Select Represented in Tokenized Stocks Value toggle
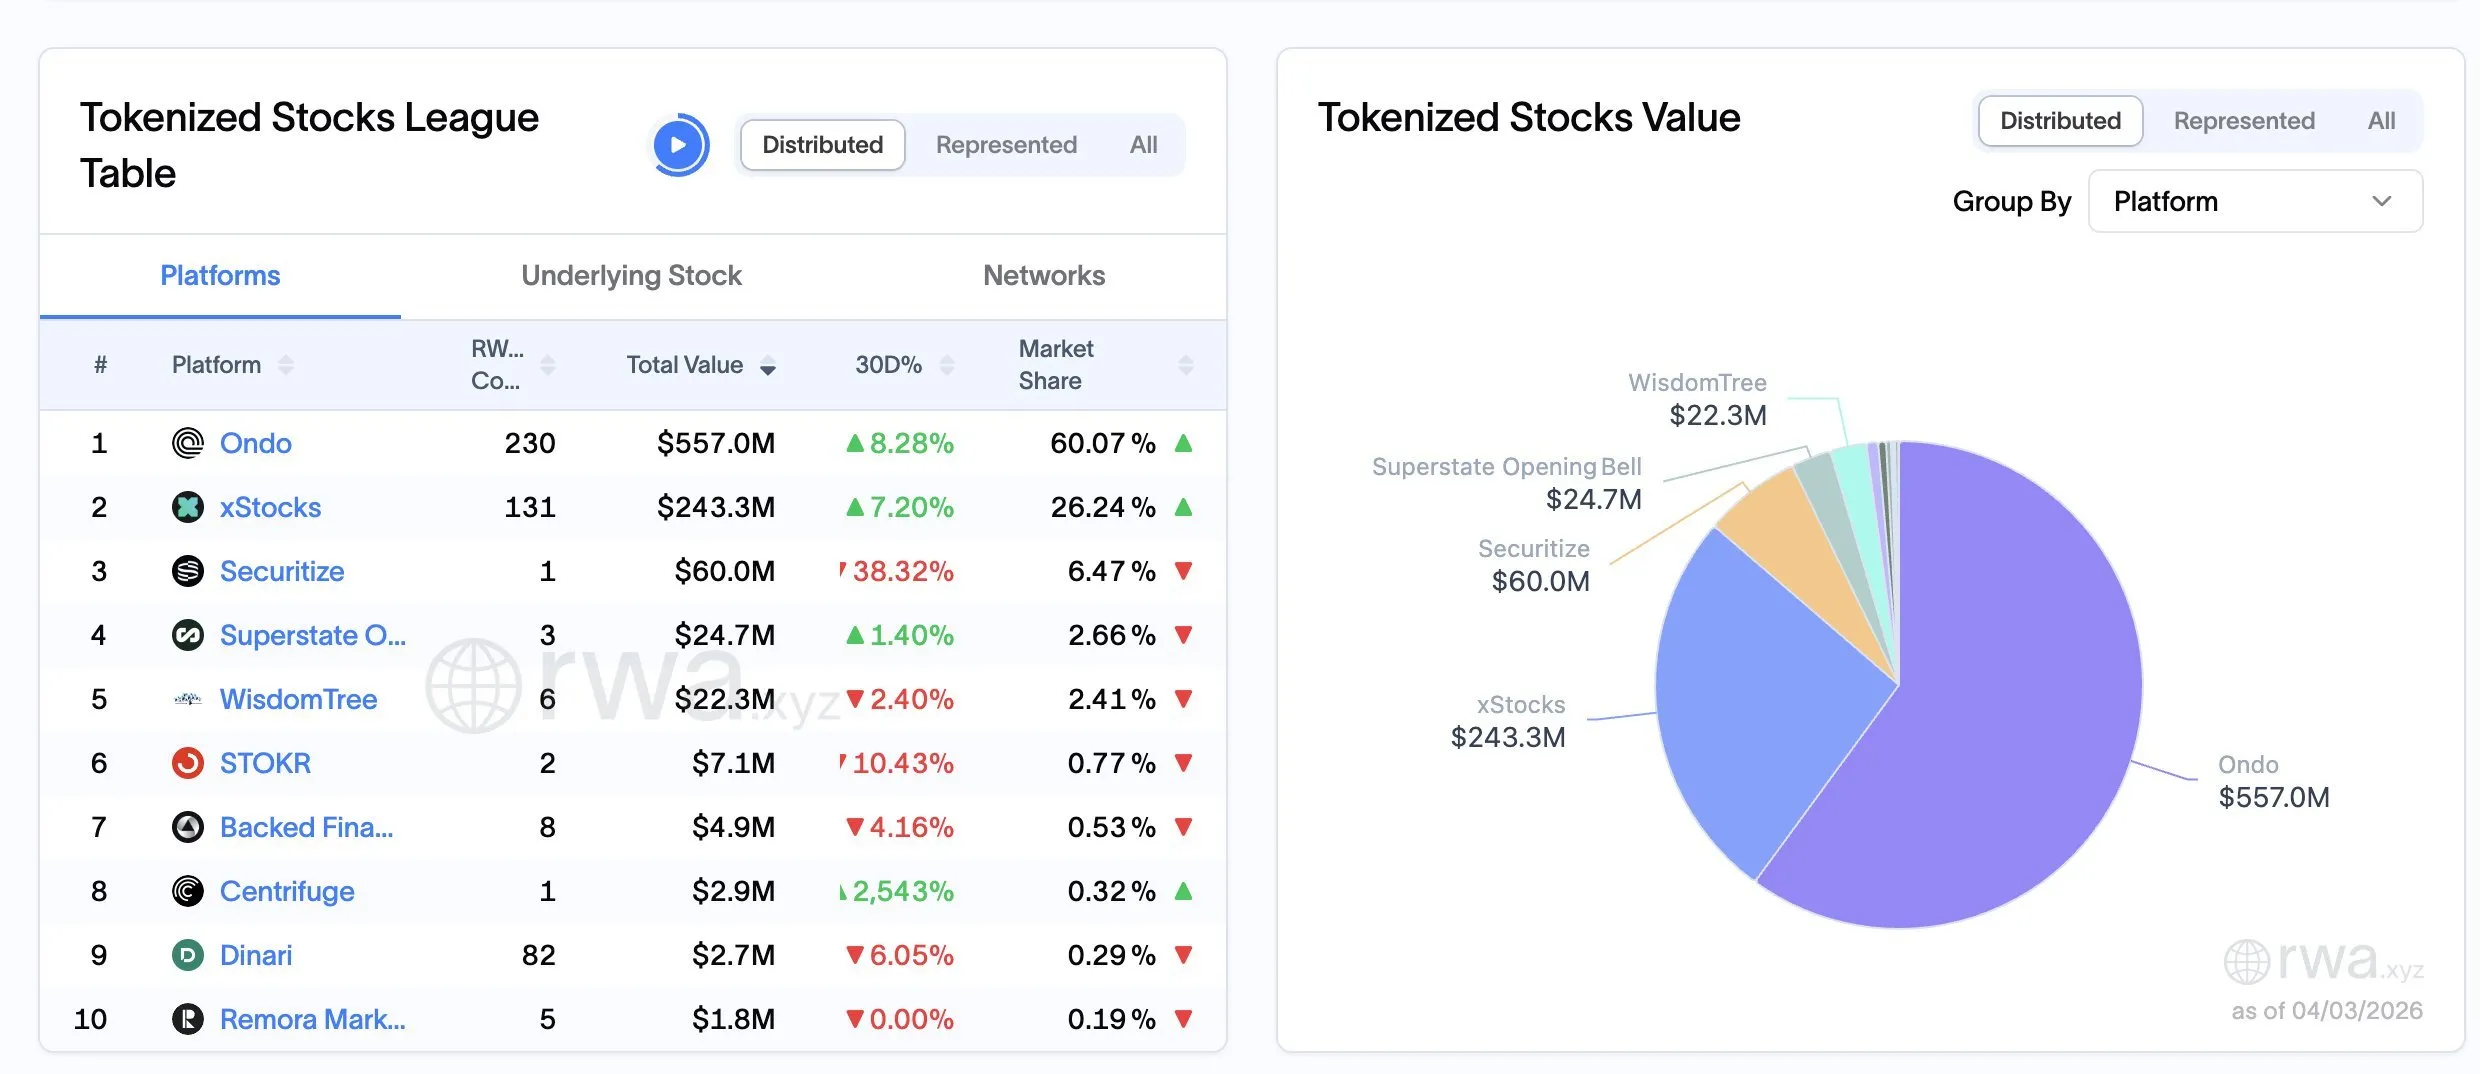 2243,121
